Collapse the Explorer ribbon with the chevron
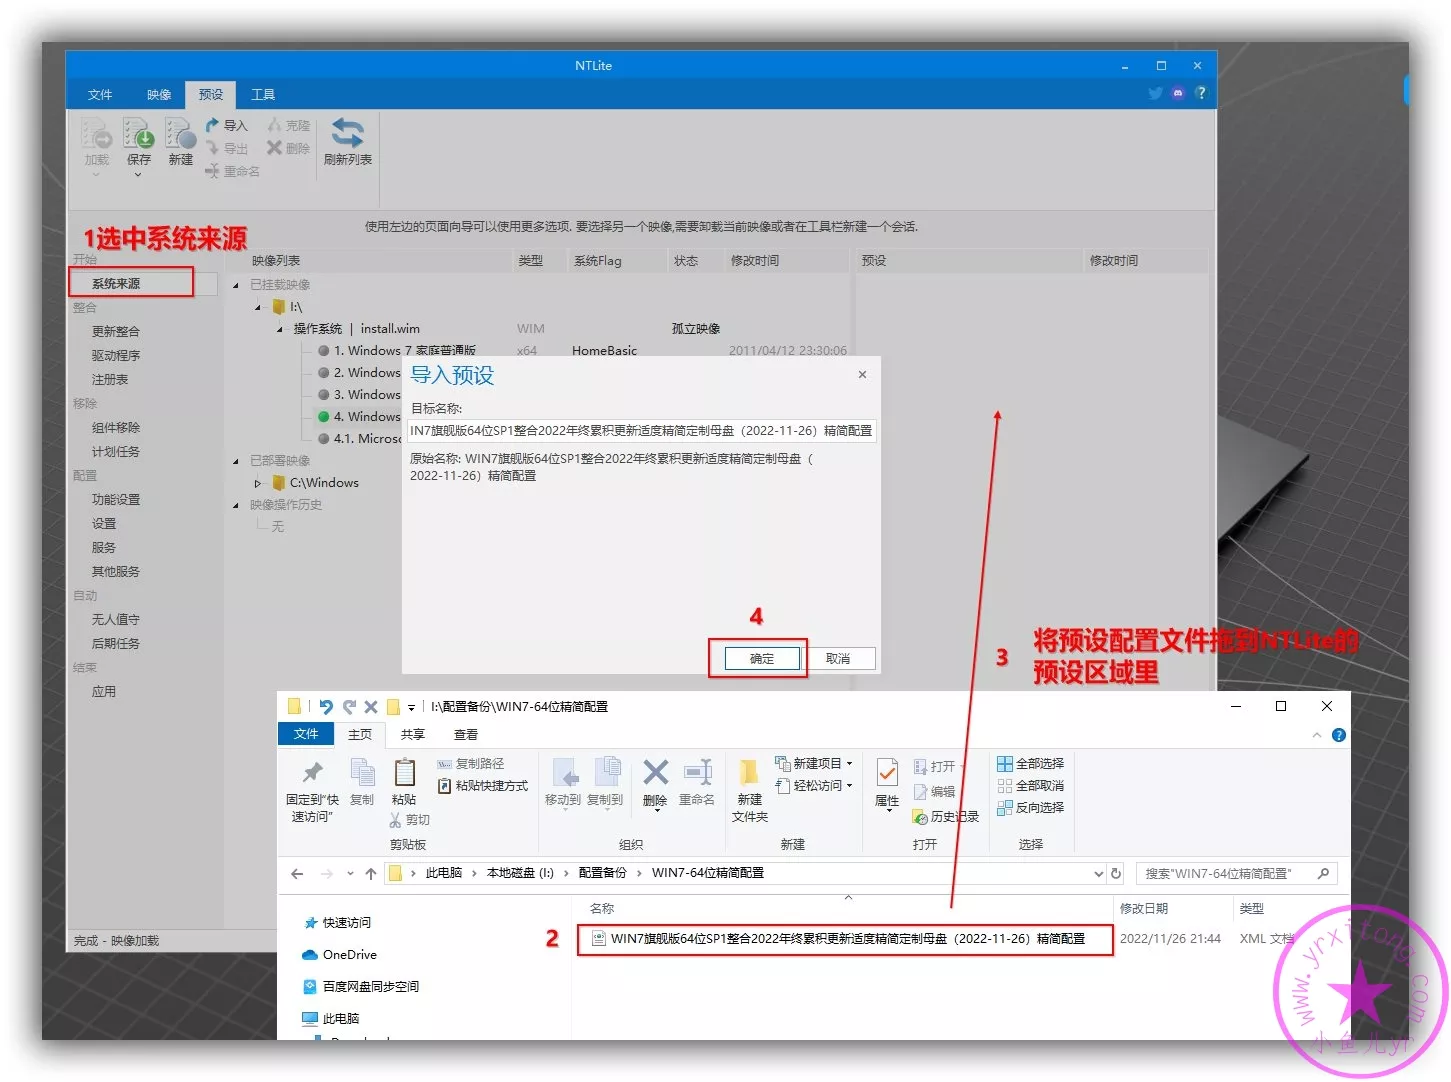Image resolution: width=1451 pixels, height=1082 pixels. tap(1316, 735)
